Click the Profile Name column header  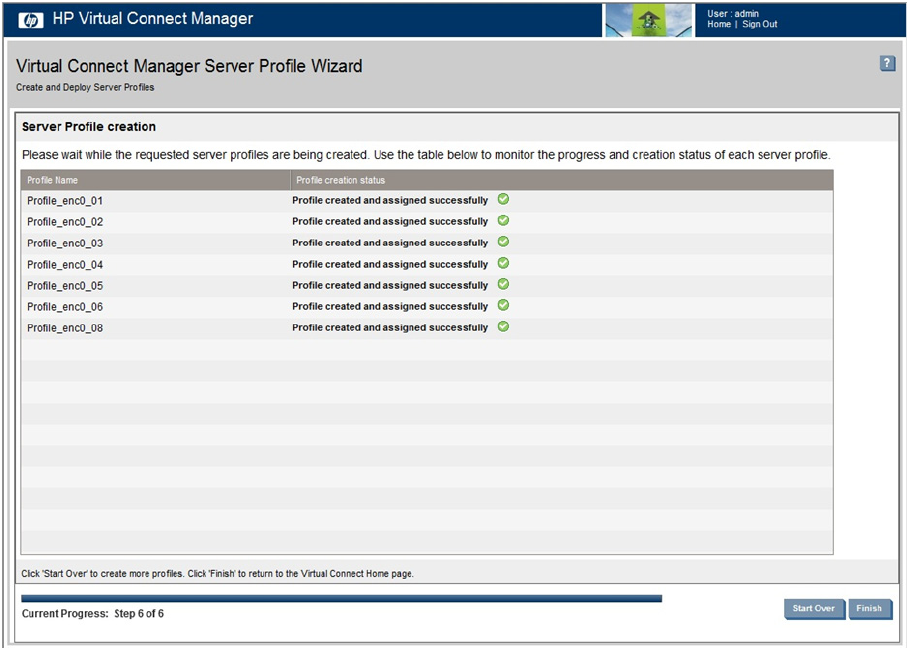(x=52, y=180)
